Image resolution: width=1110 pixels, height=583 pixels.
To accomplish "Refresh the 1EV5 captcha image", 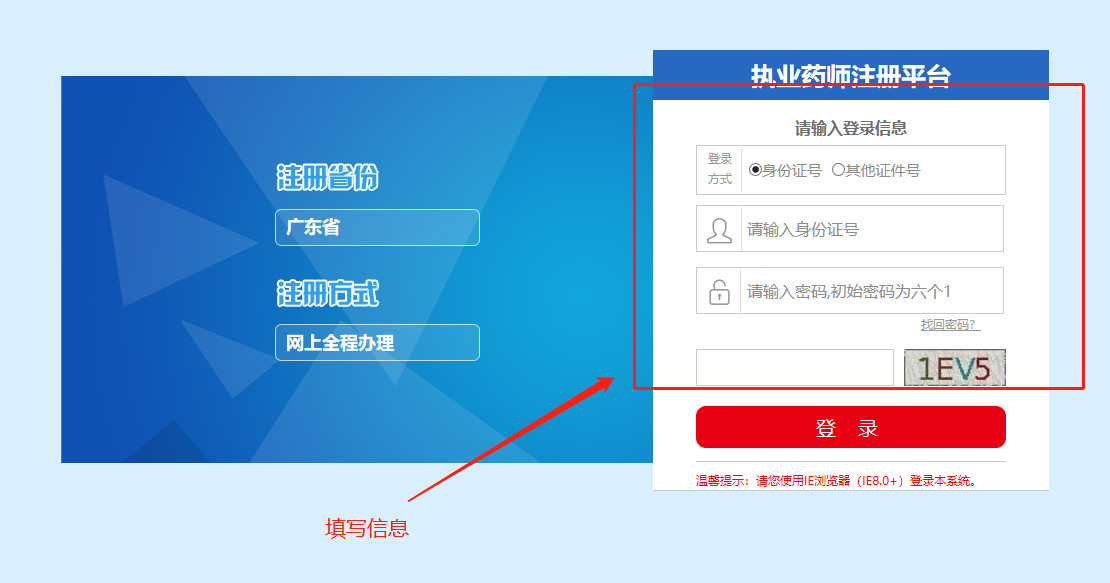I will click(955, 367).
